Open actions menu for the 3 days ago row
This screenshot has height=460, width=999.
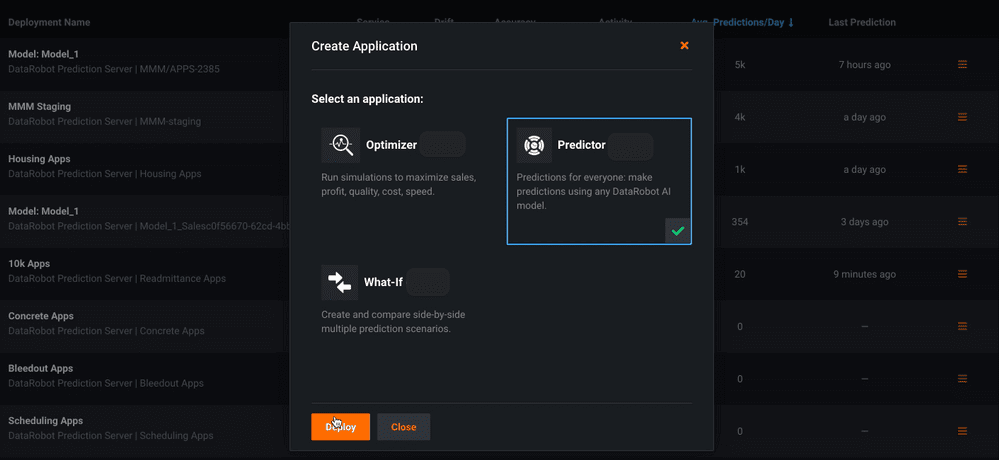coord(963,221)
